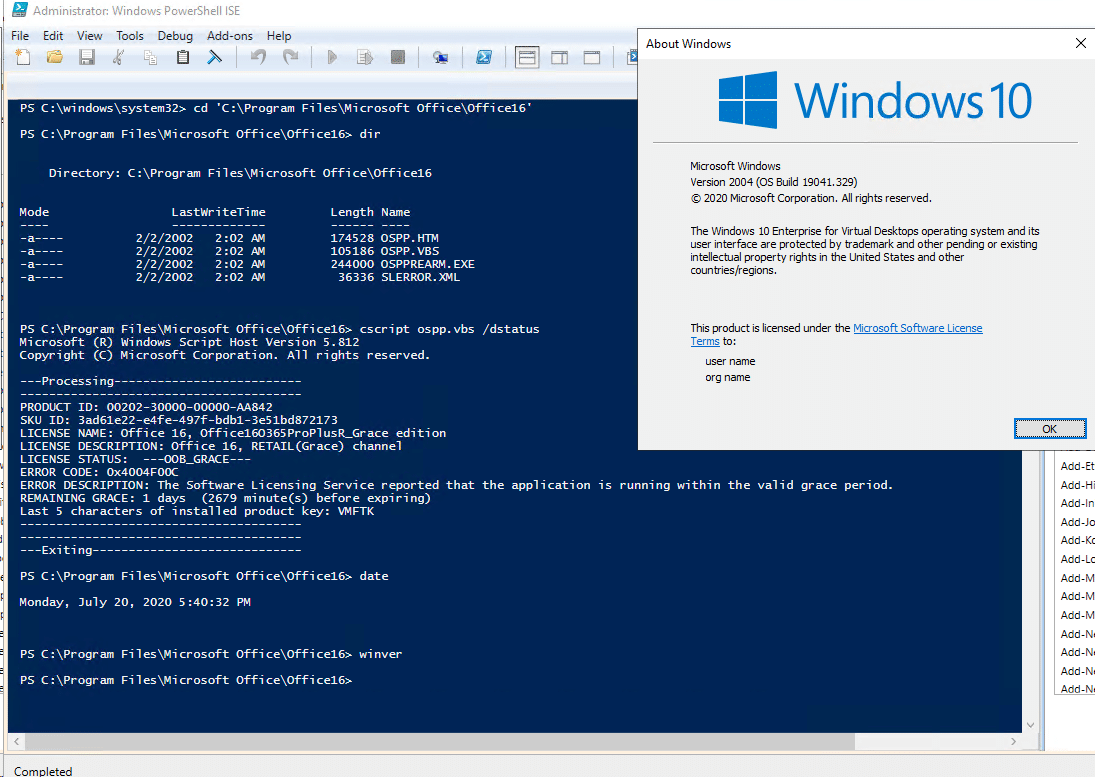Show script pane on top
The width and height of the screenshot is (1095, 777).
coord(527,57)
